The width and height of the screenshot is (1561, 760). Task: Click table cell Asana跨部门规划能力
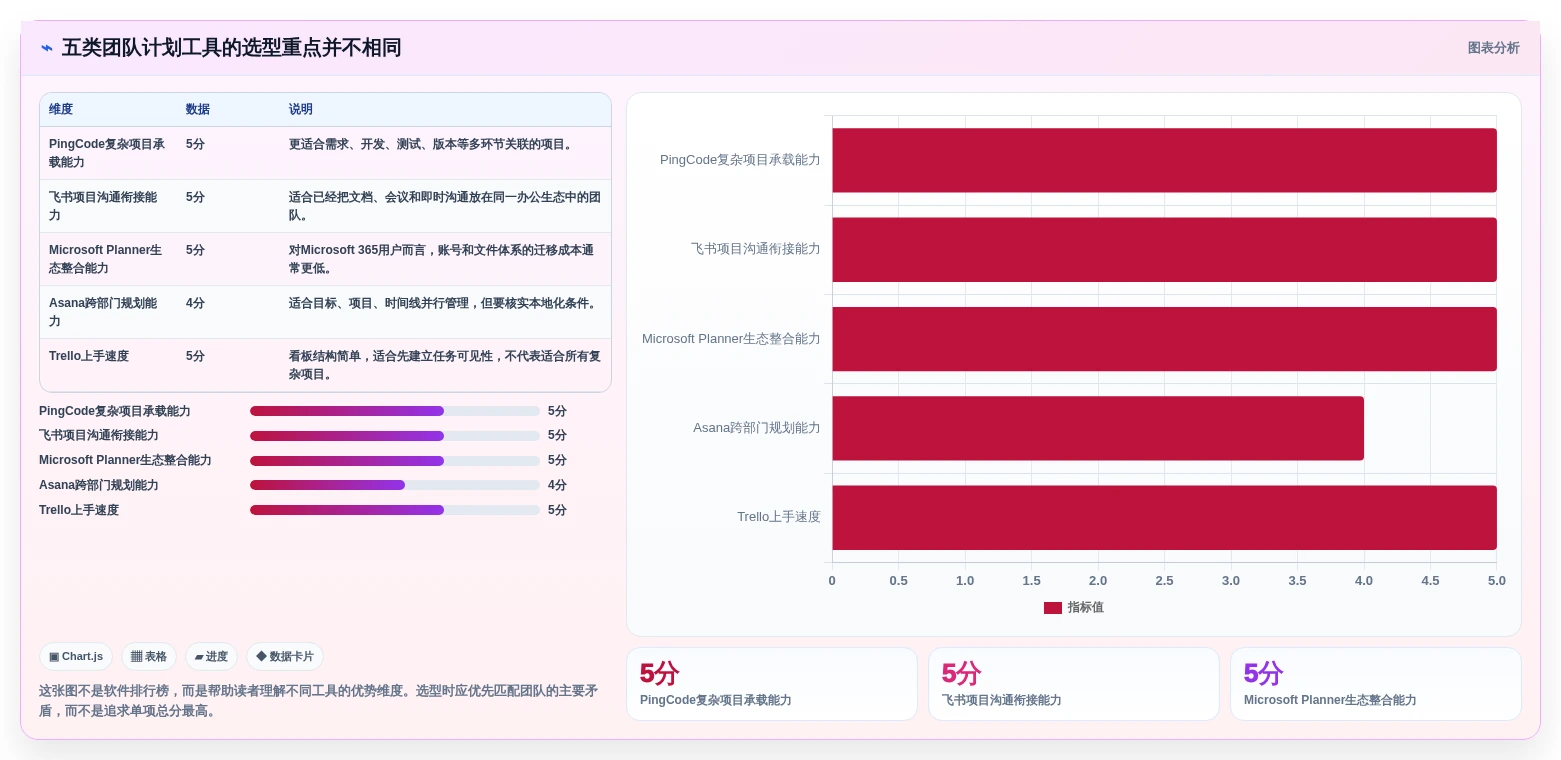click(x=108, y=312)
